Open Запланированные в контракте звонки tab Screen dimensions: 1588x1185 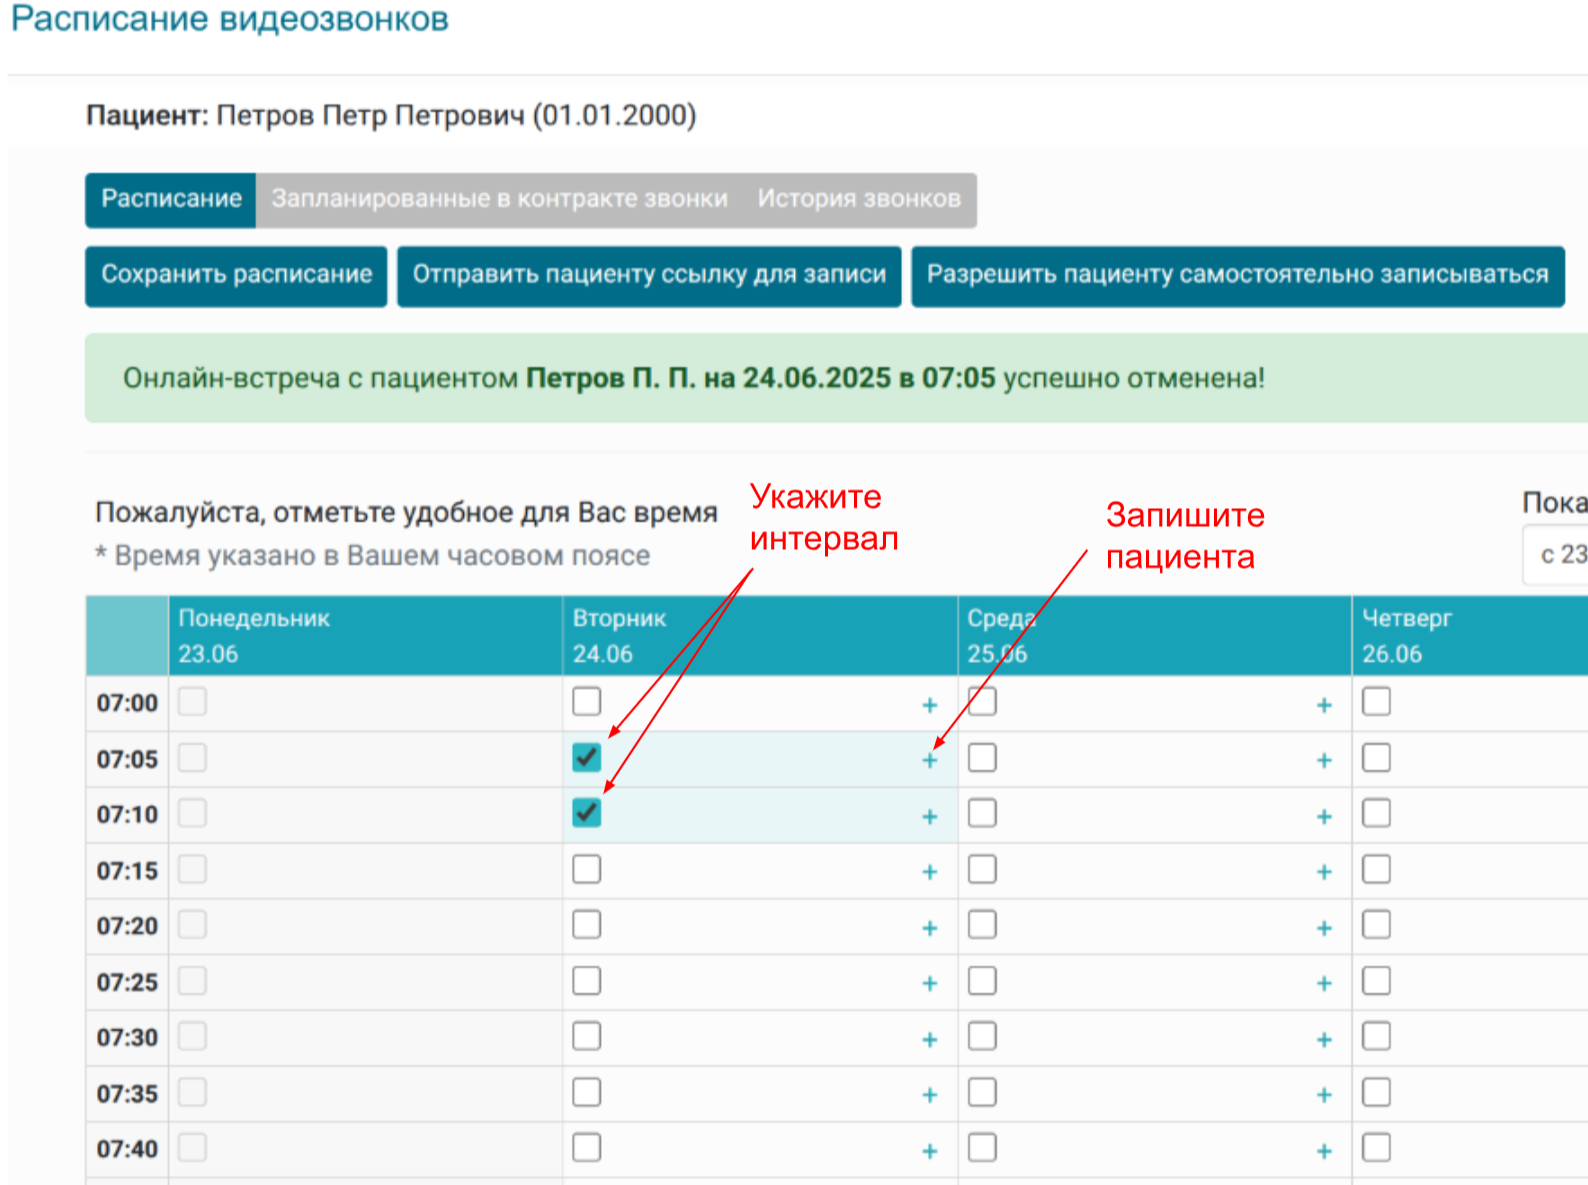[x=499, y=199]
